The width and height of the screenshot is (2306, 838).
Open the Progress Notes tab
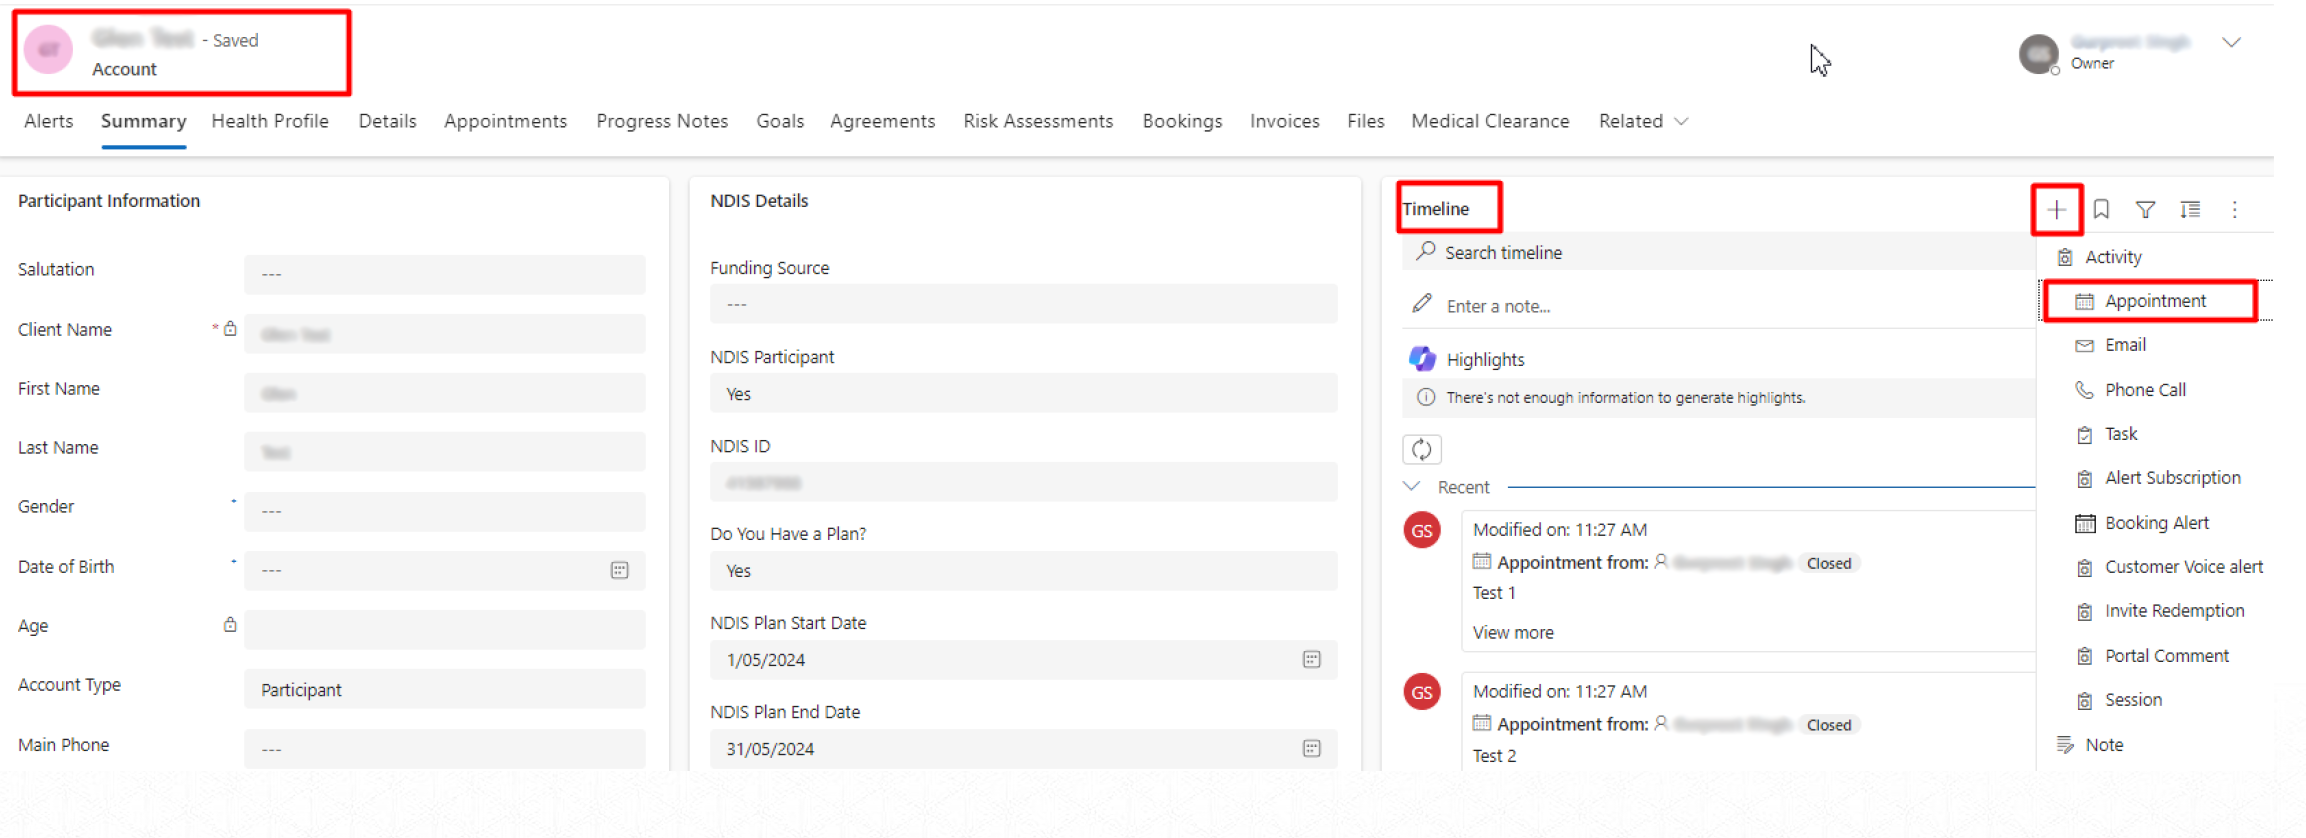(662, 121)
